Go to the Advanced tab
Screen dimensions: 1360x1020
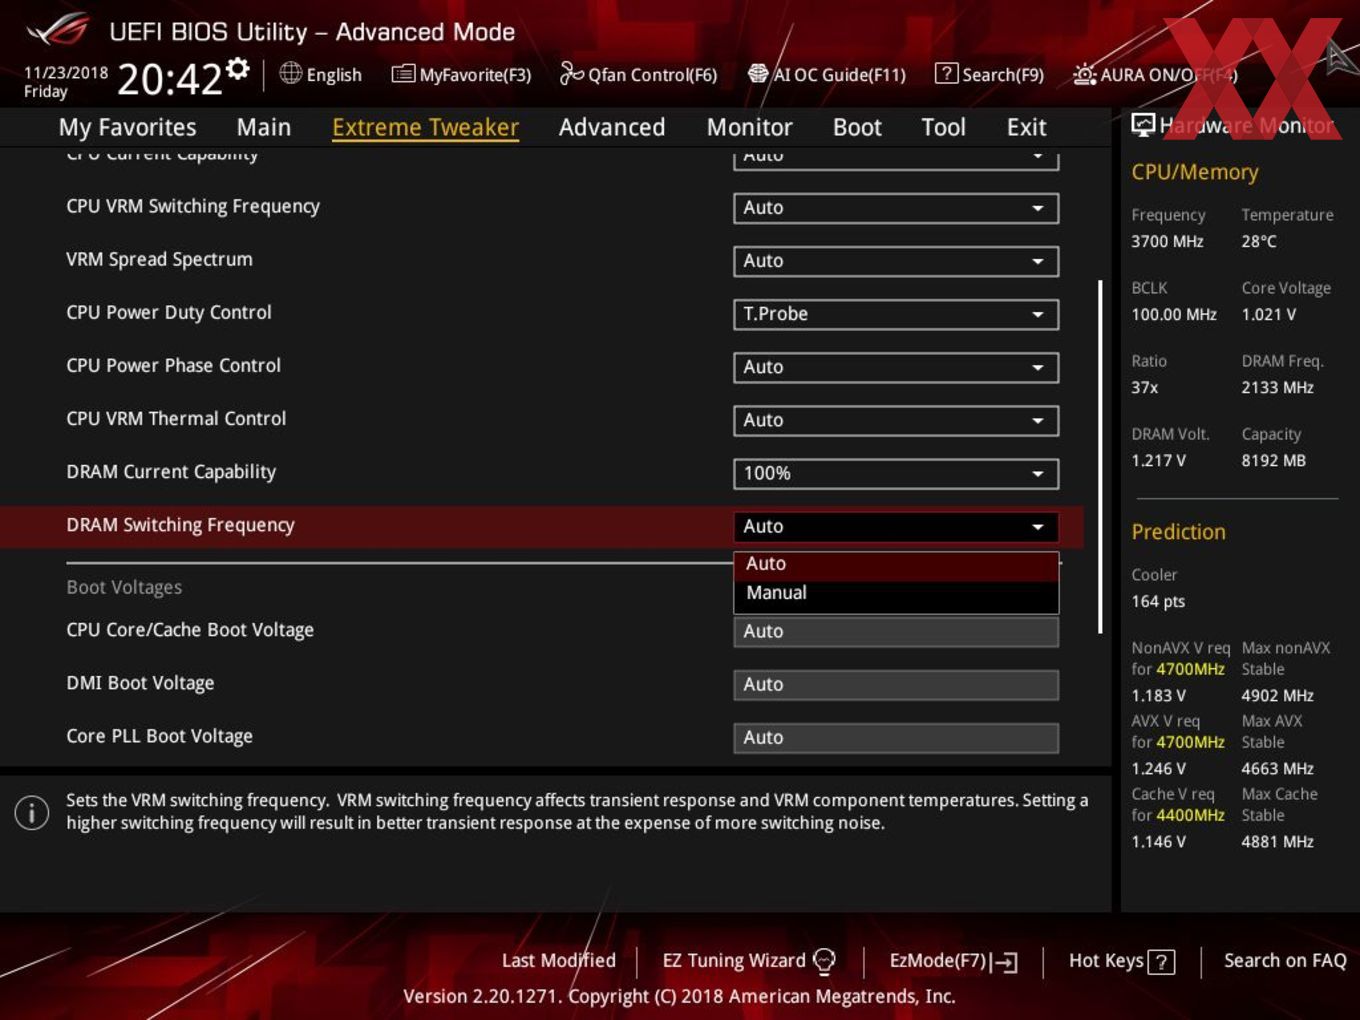click(x=612, y=127)
